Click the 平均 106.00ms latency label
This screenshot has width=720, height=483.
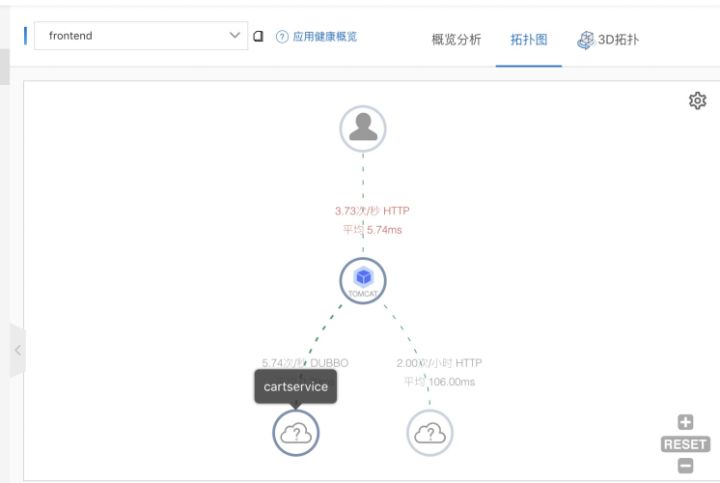[x=439, y=382]
